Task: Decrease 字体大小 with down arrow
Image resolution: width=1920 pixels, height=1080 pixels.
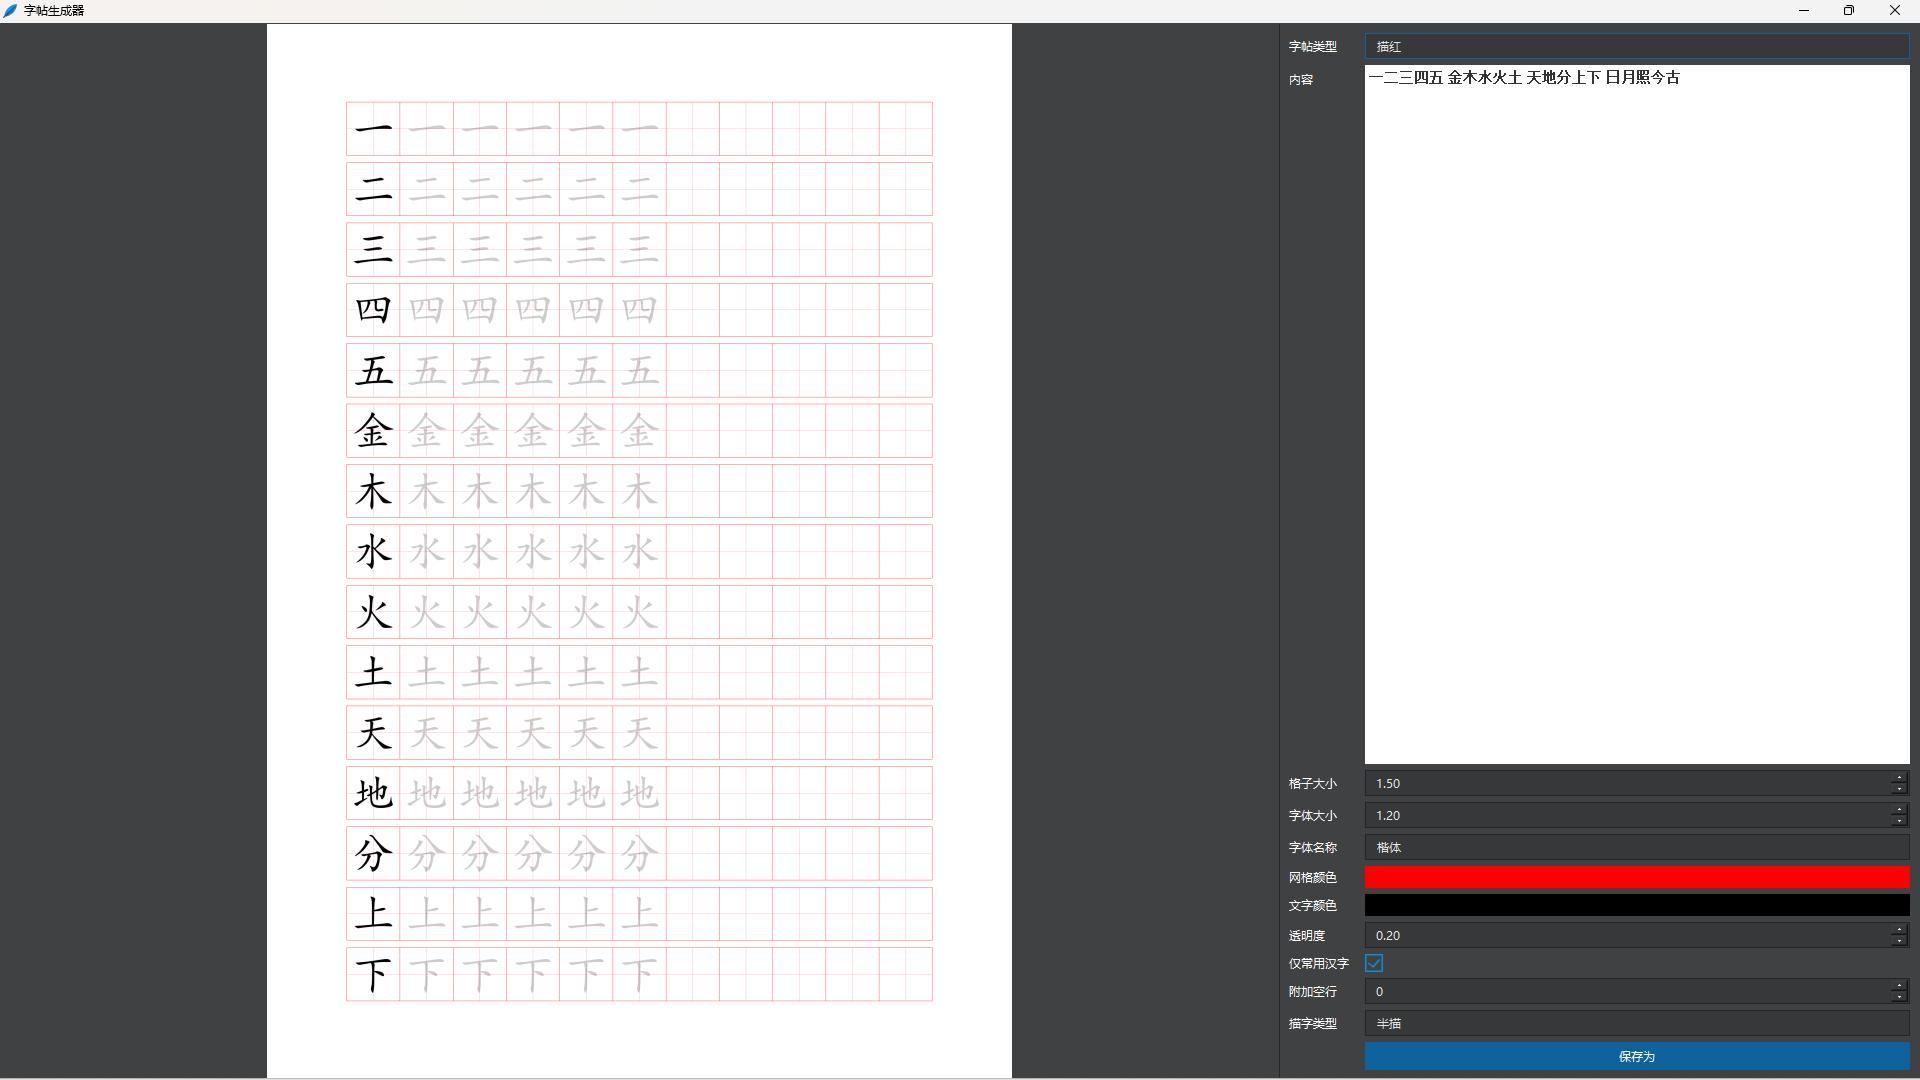Action: click(x=1899, y=821)
